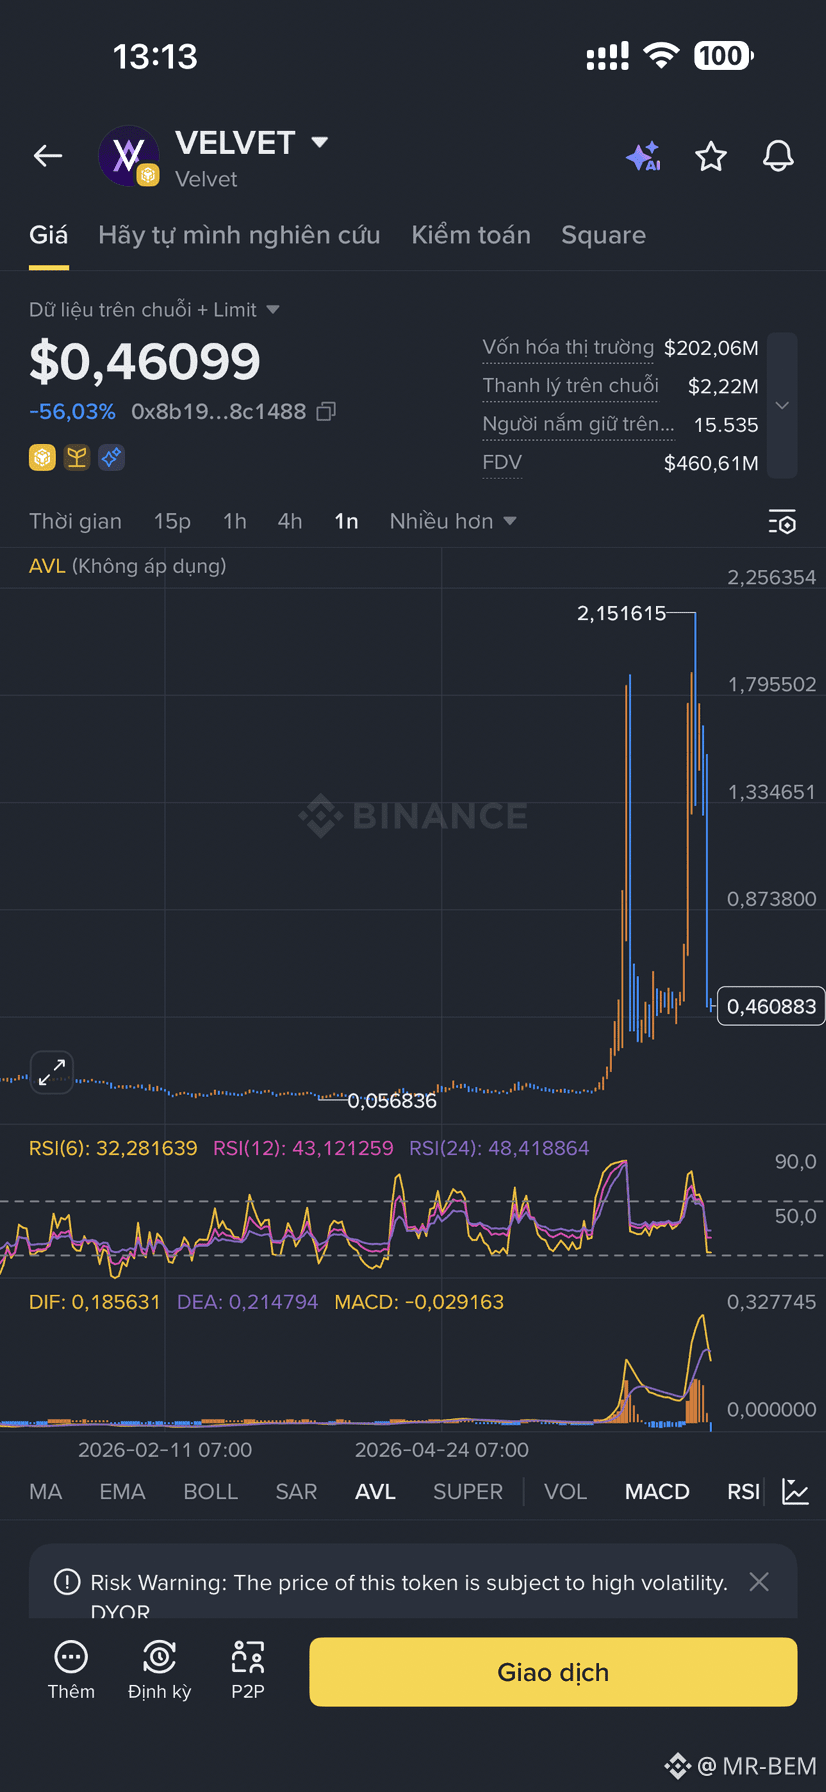Tap the RSI(6): 32,281639 value
The image size is (826, 1792).
113,1148
